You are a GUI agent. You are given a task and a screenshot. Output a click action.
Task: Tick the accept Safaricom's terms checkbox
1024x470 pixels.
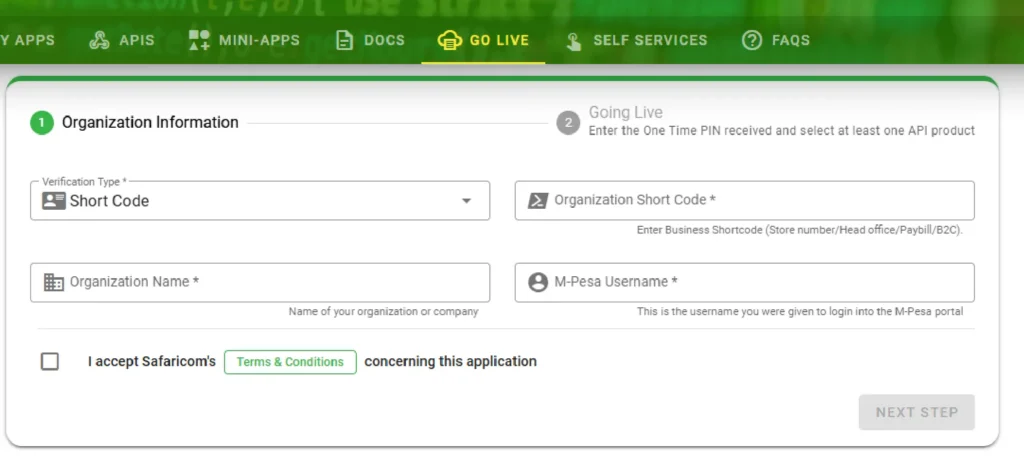(50, 362)
